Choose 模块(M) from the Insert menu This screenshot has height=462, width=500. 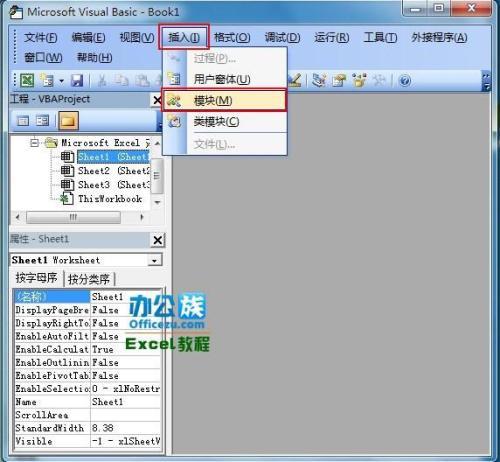(x=224, y=100)
